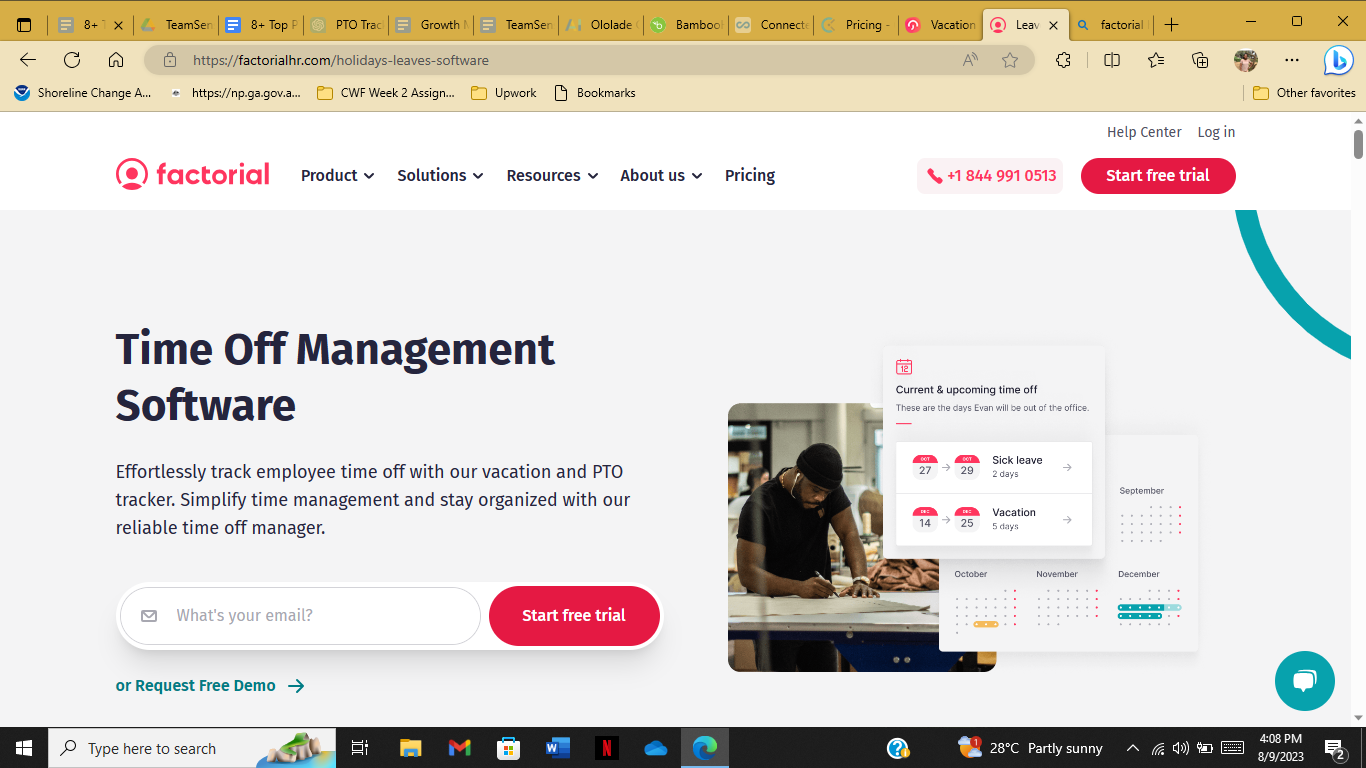This screenshot has width=1366, height=768.
Task: Switch to the Connecte tab
Action: (770, 25)
